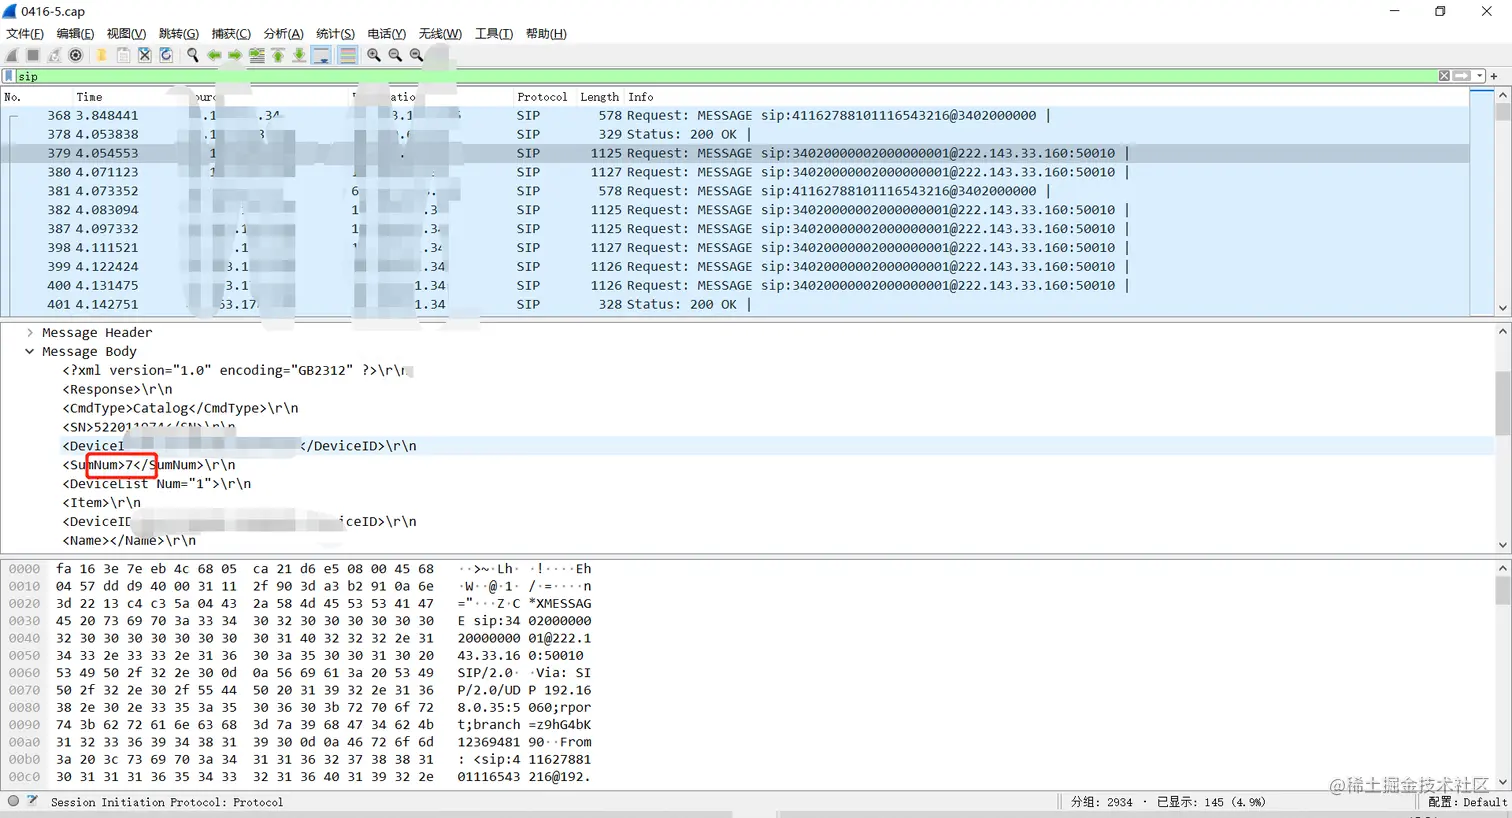Jump to the last packet

tap(299, 55)
